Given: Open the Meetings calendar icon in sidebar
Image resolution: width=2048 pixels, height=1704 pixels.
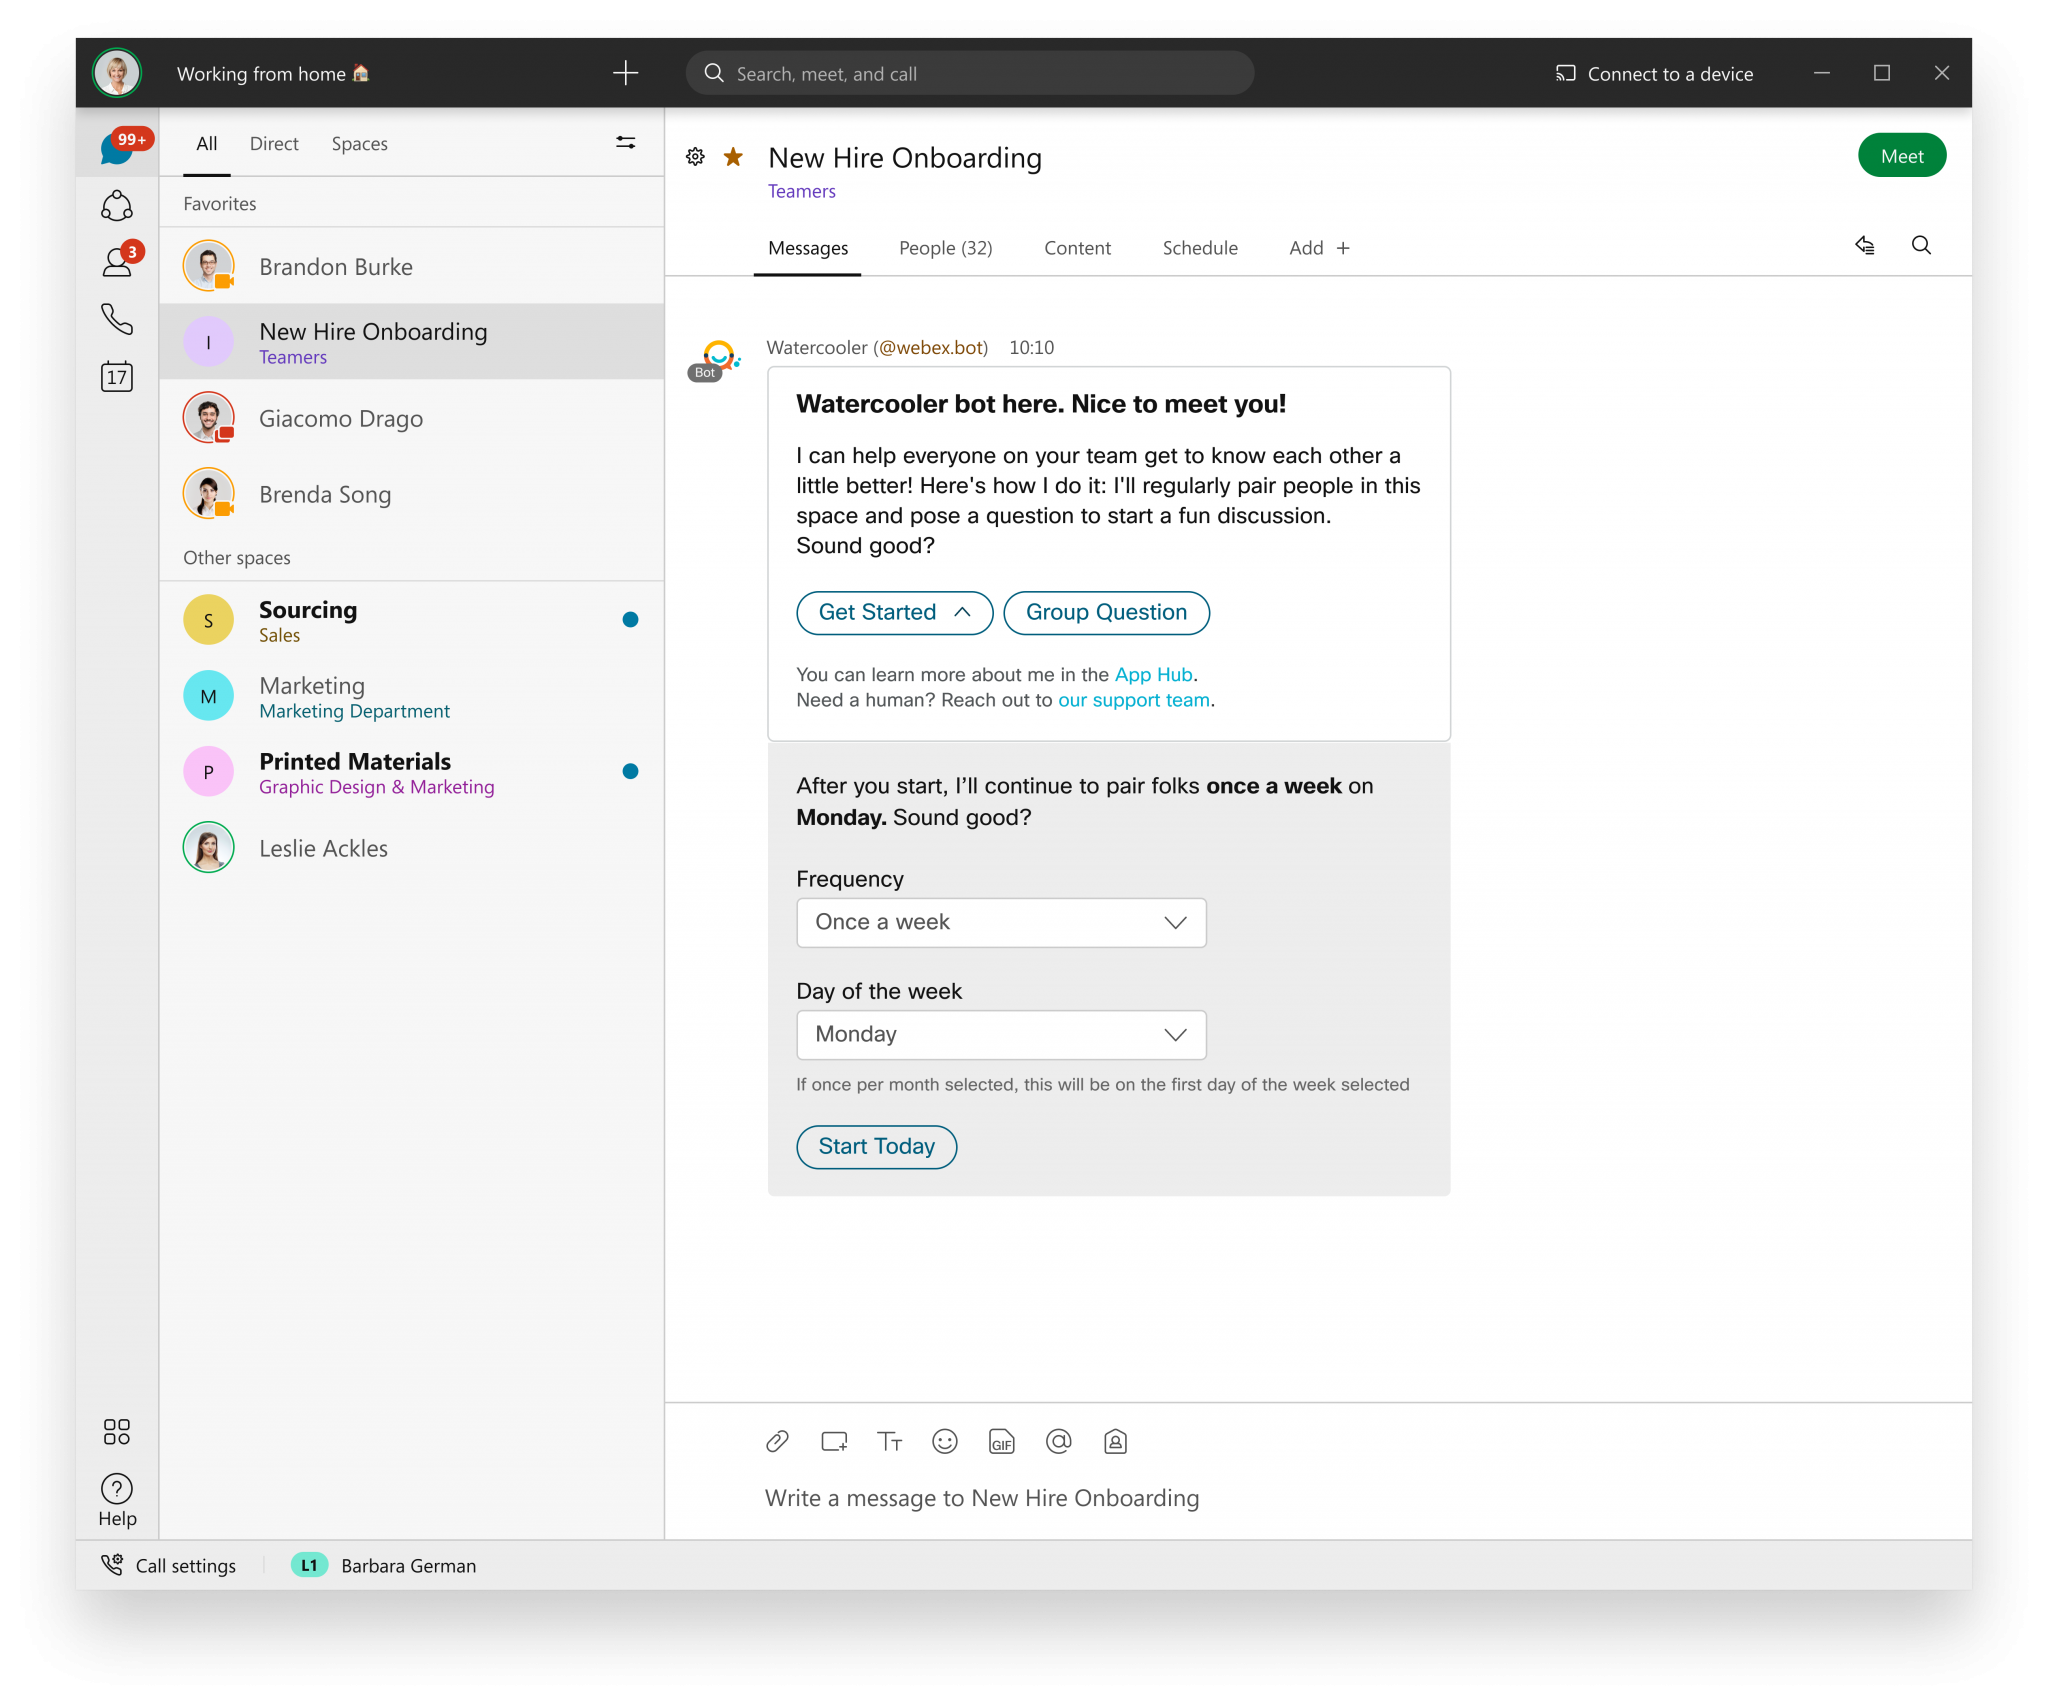Looking at the screenshot, I should tap(117, 377).
